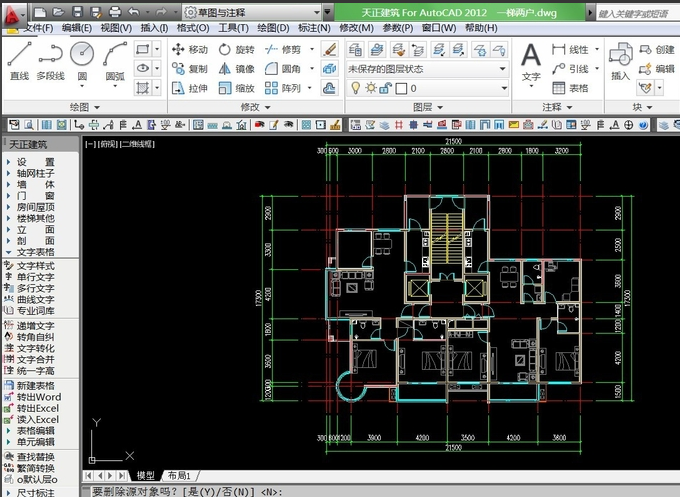The width and height of the screenshot is (680, 497).
Task: Open the AutoCAD application menu logo
Action: click(x=12, y=16)
